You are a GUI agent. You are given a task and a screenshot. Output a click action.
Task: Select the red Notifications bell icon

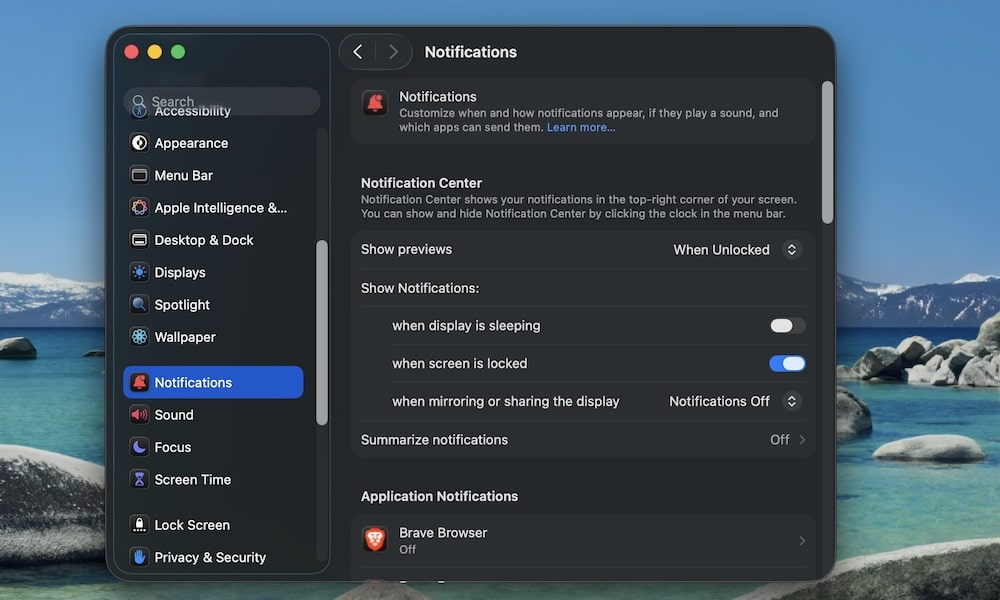point(139,382)
